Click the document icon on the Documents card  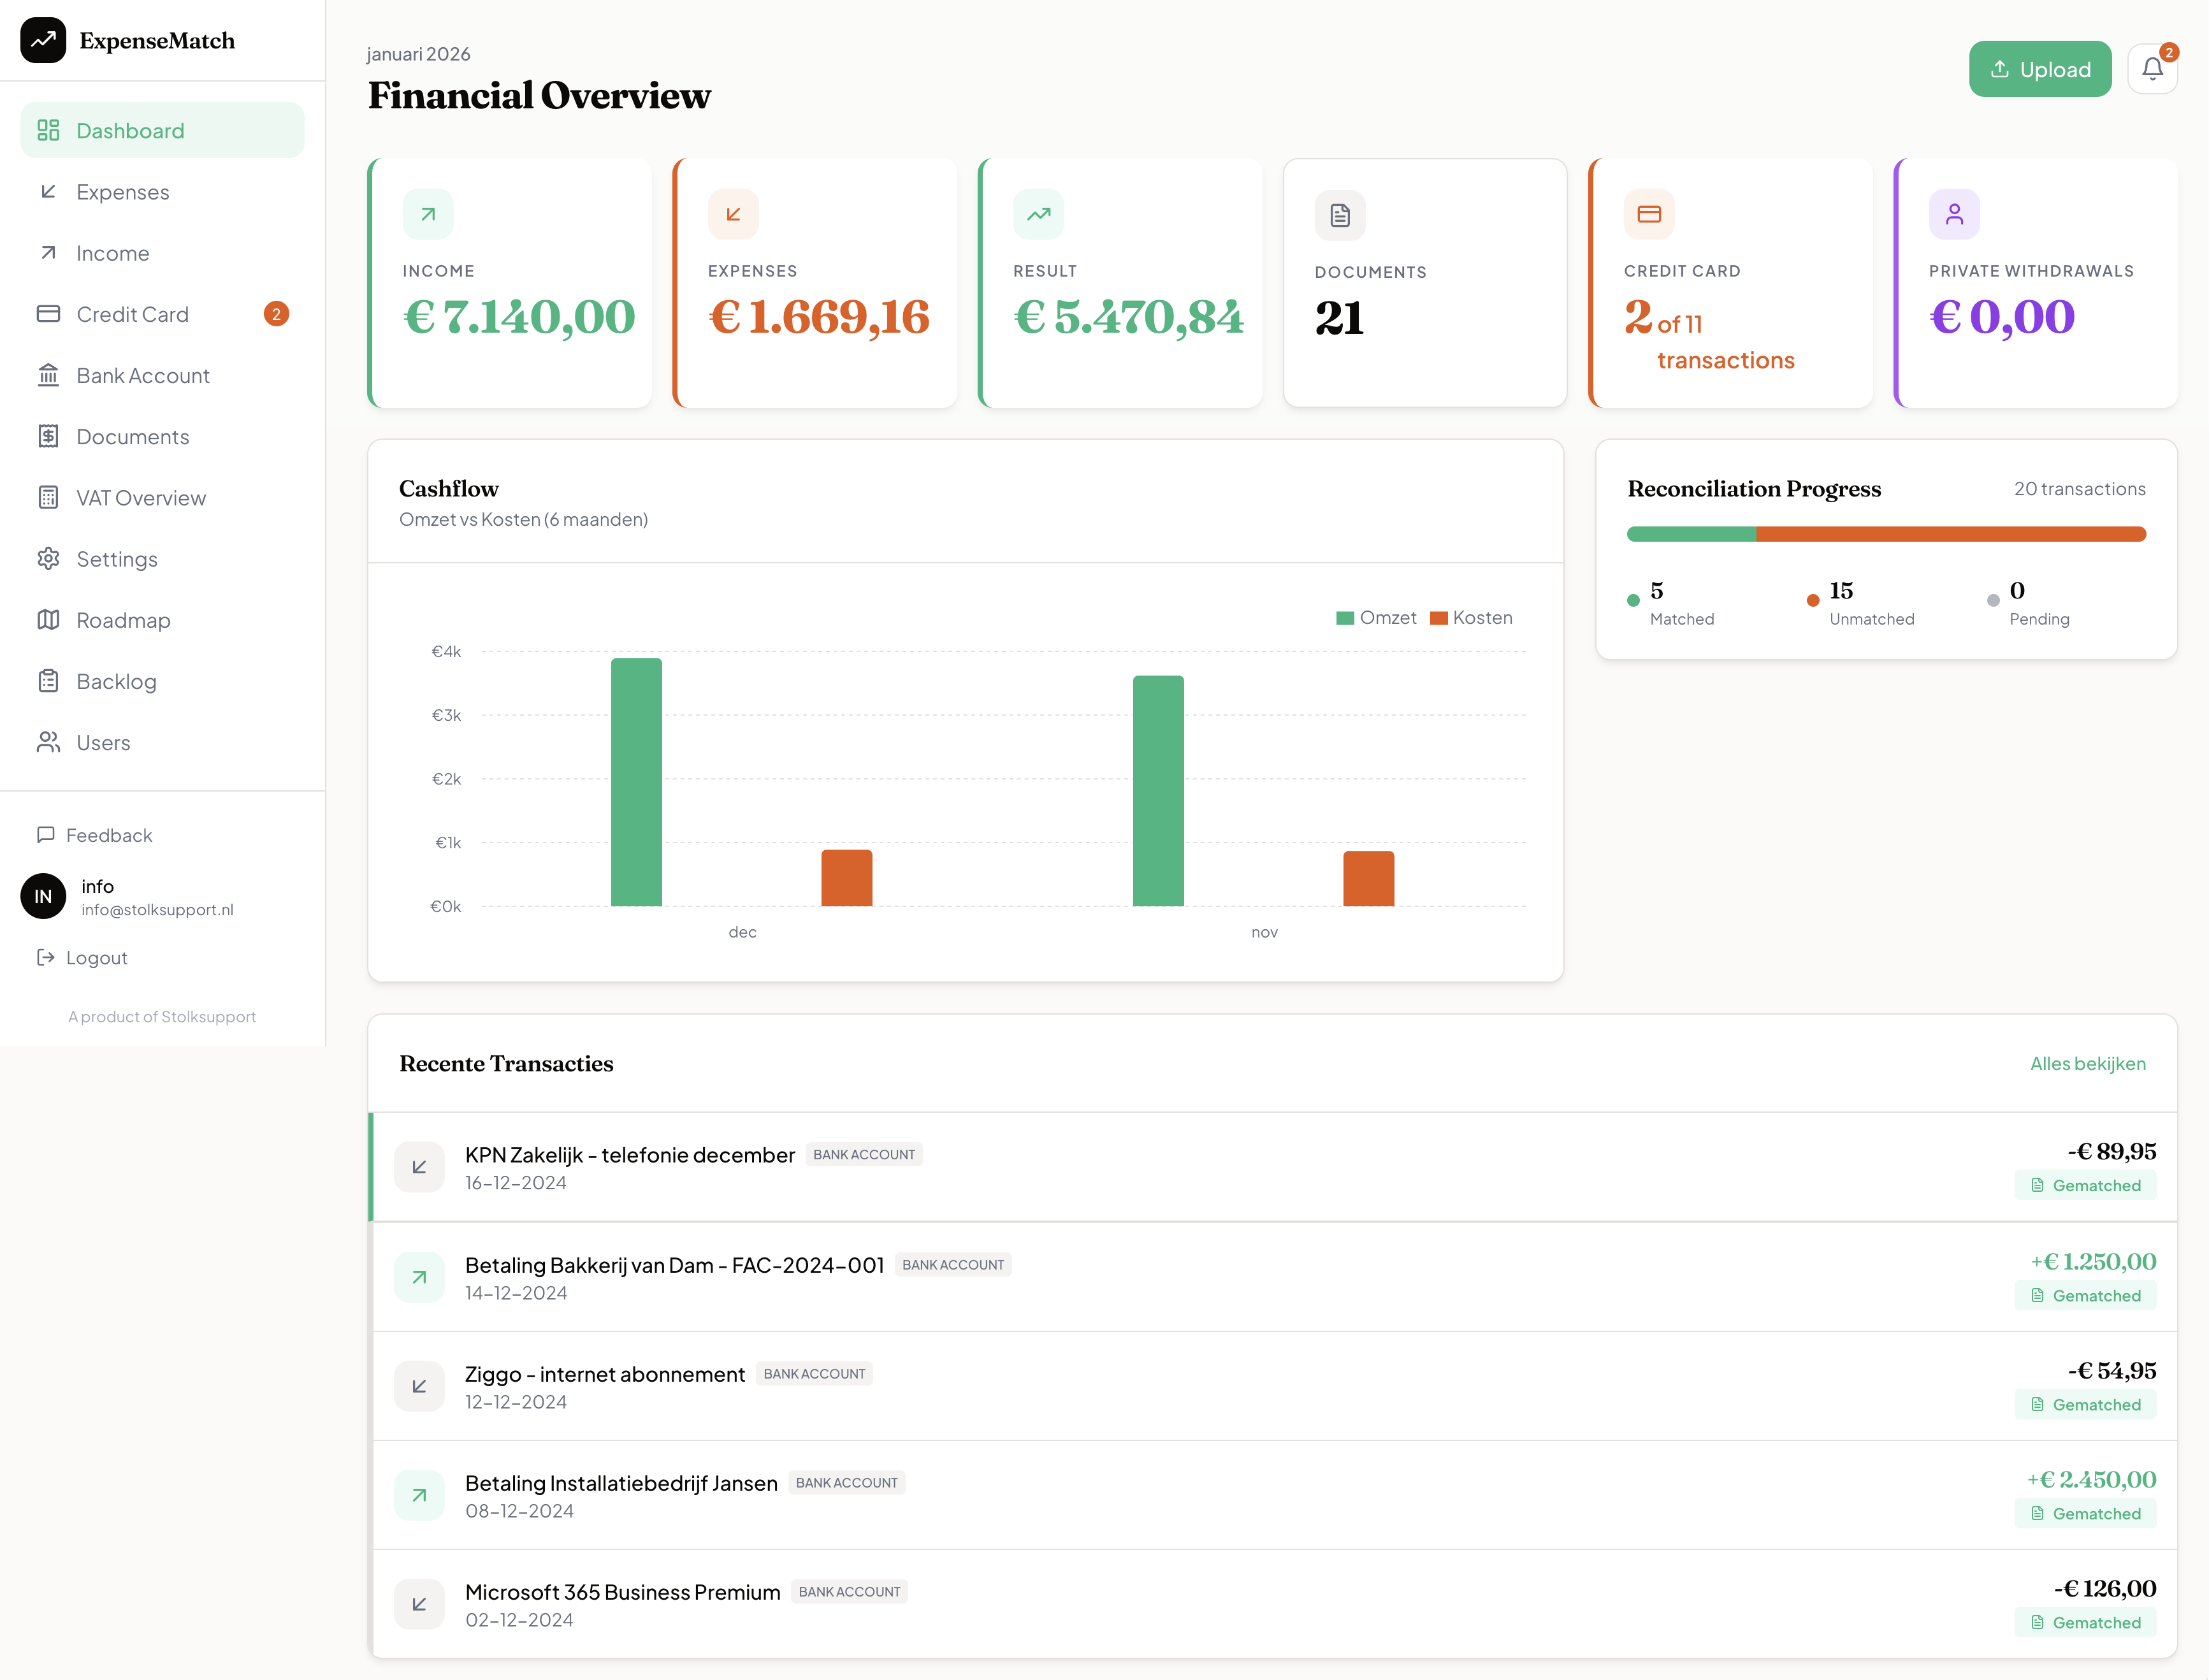coord(1339,215)
